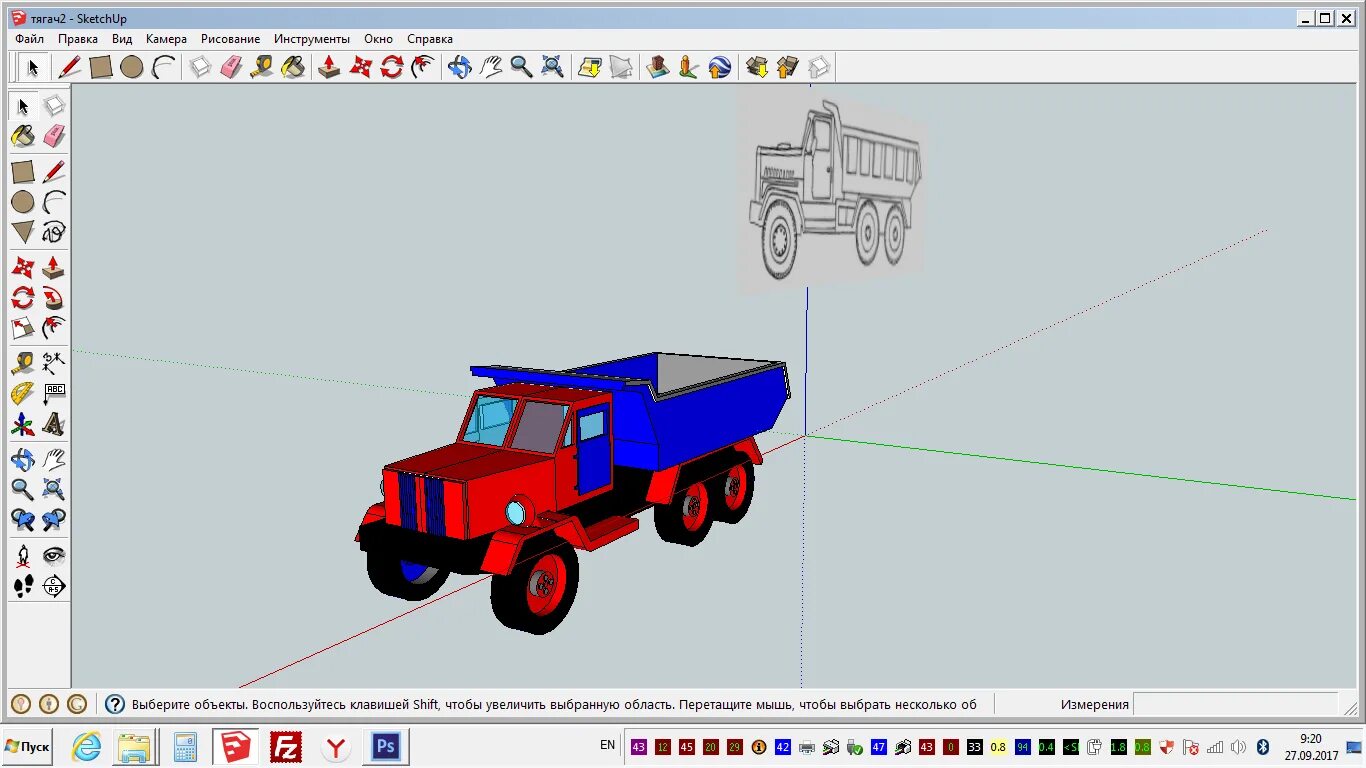The image size is (1366, 768).
Task: Click the Rotate tool in top toolbar
Action: (x=392, y=67)
